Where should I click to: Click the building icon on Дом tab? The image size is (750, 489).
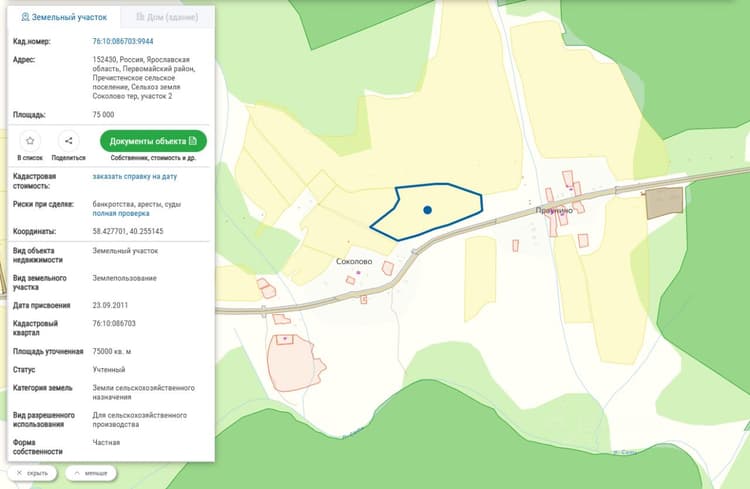pos(140,17)
